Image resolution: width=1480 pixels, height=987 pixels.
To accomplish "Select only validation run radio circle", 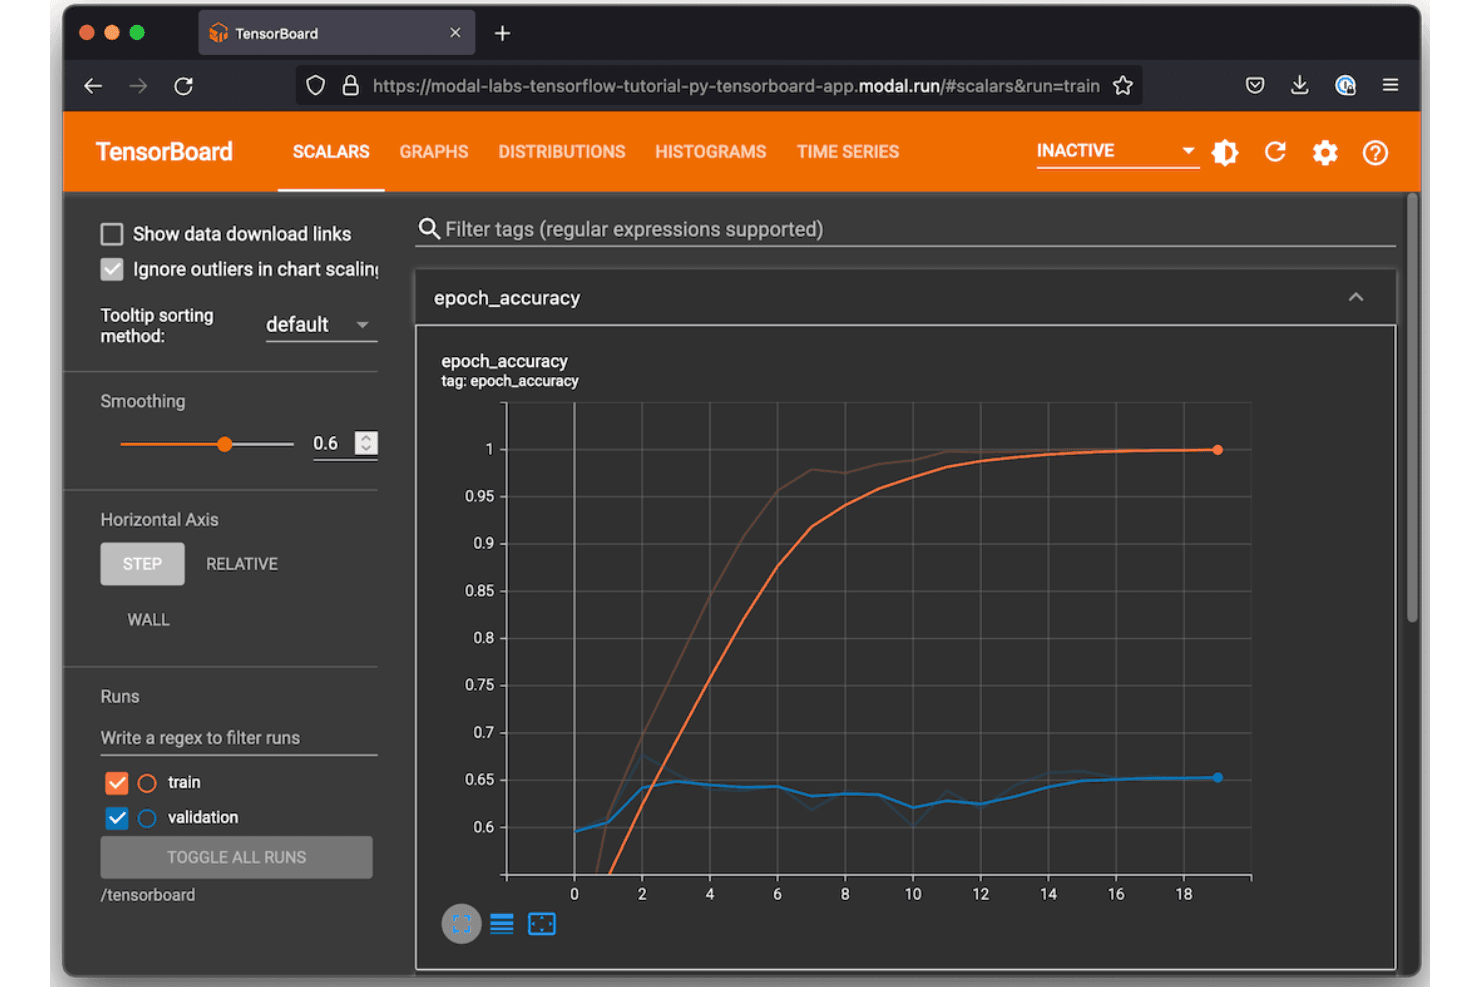I will (x=147, y=818).
